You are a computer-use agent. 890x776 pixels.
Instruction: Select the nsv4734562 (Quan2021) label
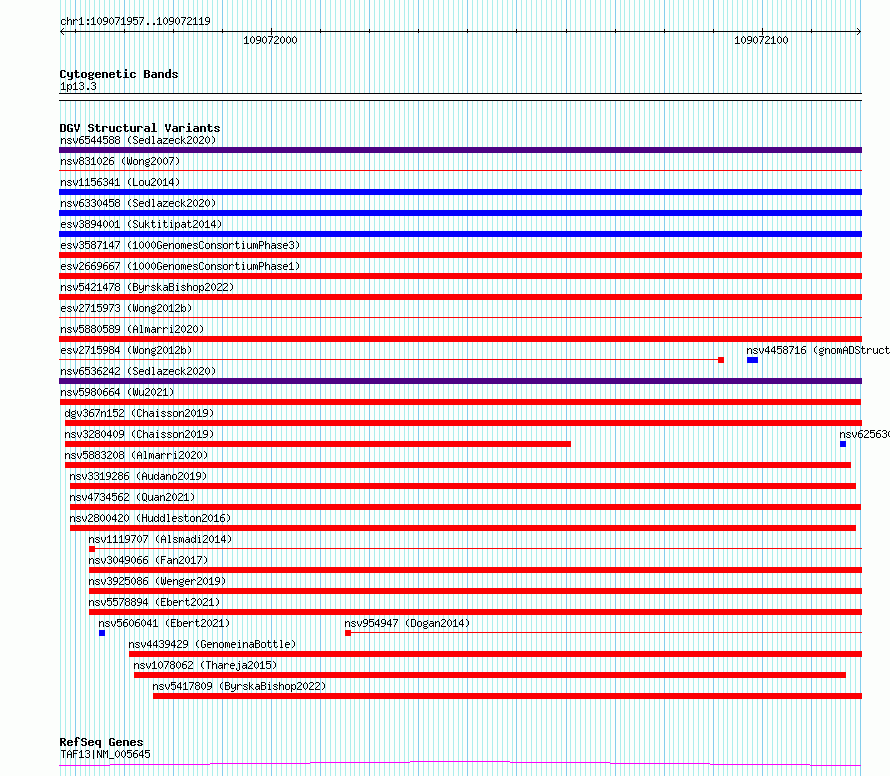point(132,497)
